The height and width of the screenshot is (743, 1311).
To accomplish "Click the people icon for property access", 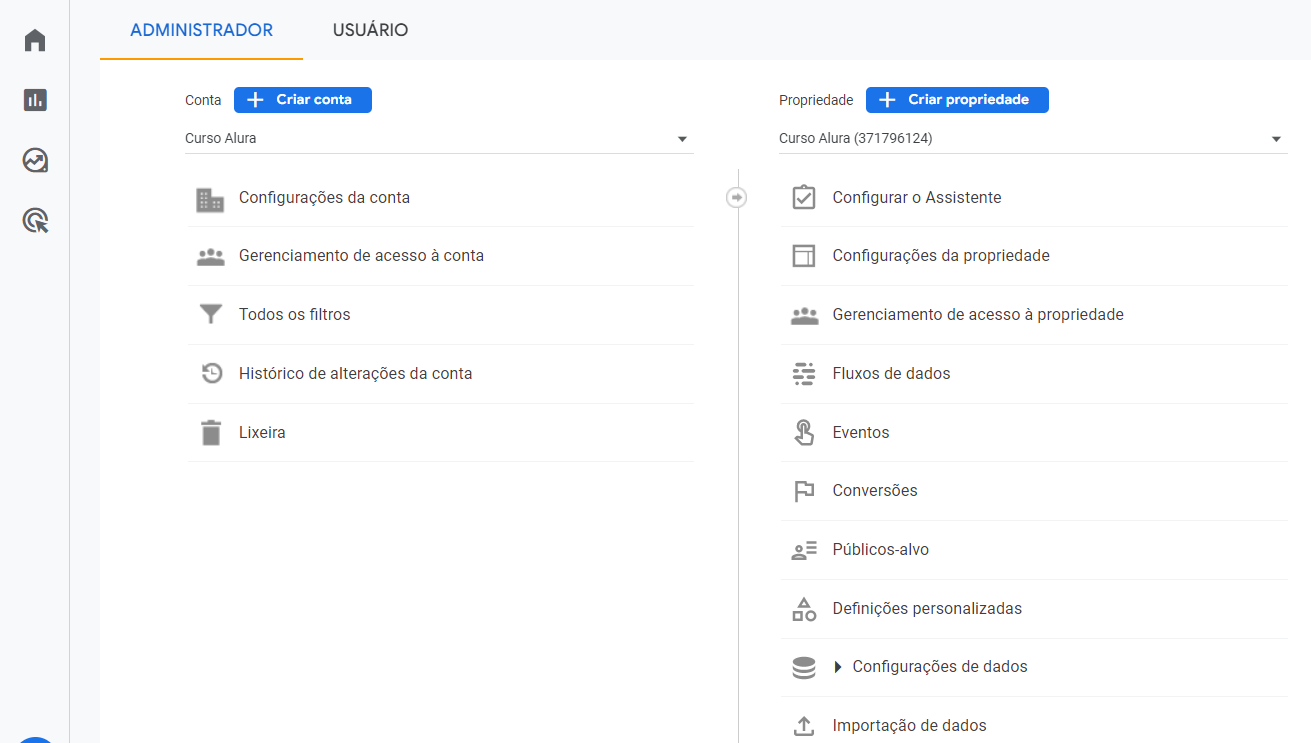I will click(x=804, y=315).
